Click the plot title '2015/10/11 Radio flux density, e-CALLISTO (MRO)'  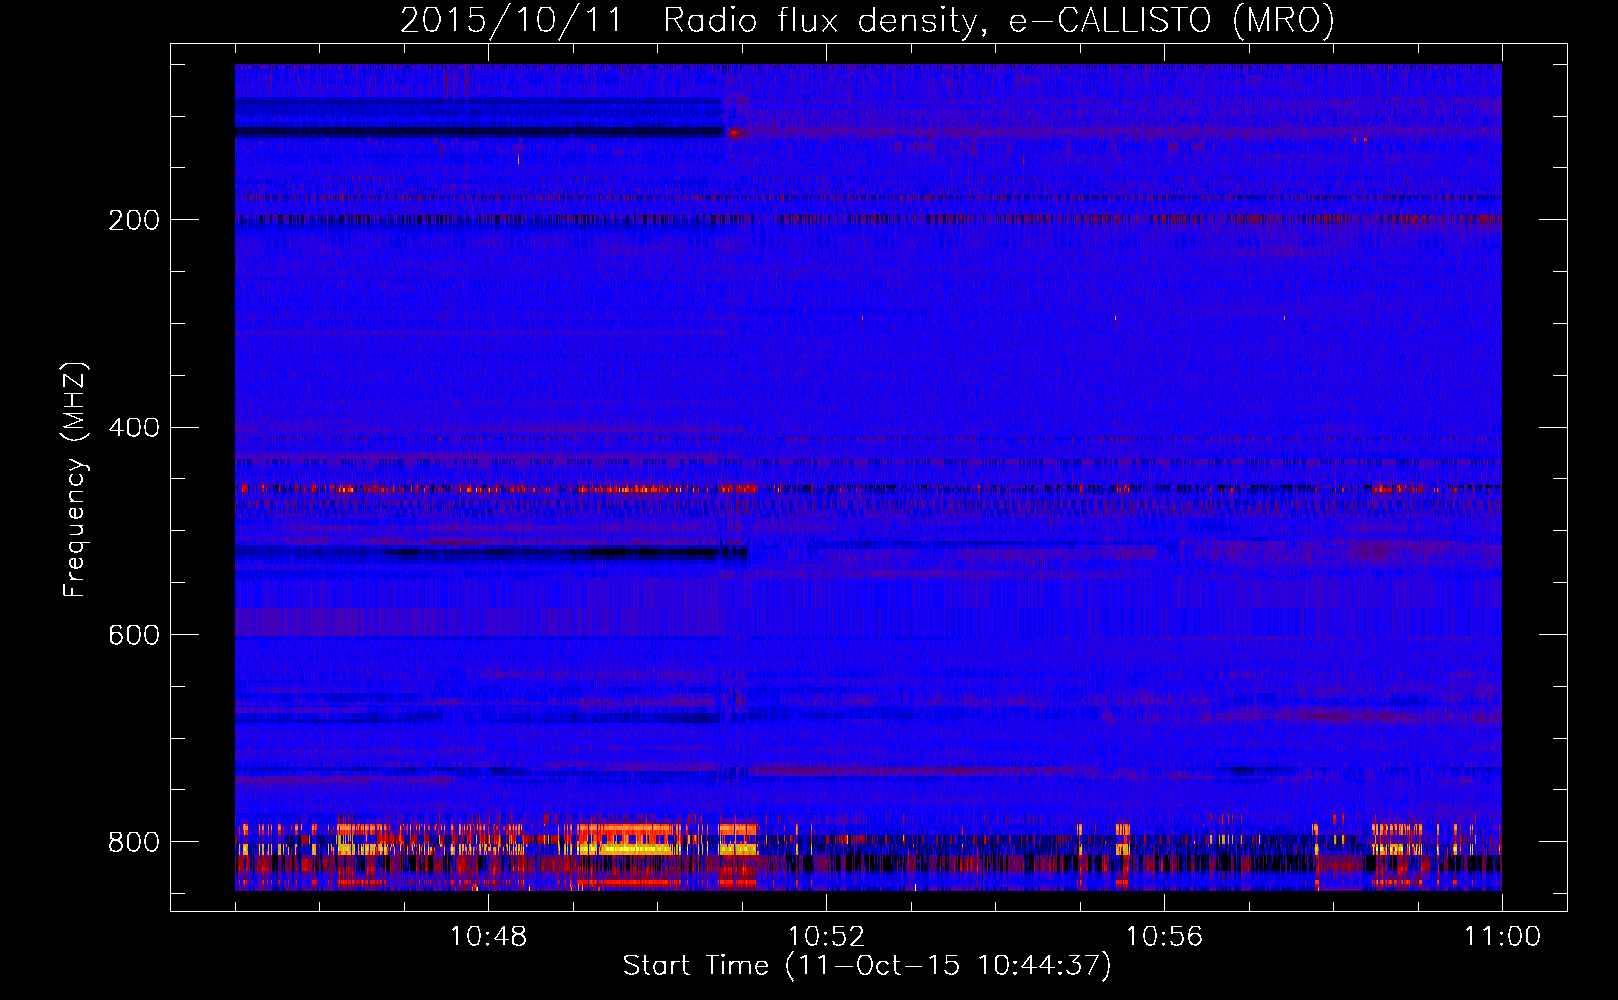[867, 21]
